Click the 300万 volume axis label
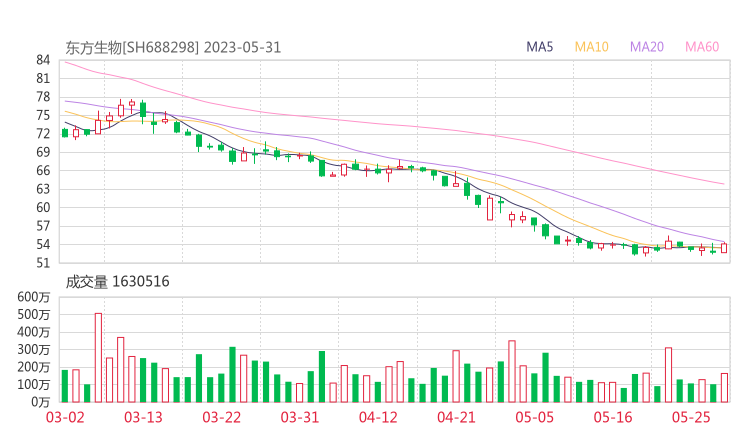This screenshot has width=740, height=440. (34, 350)
